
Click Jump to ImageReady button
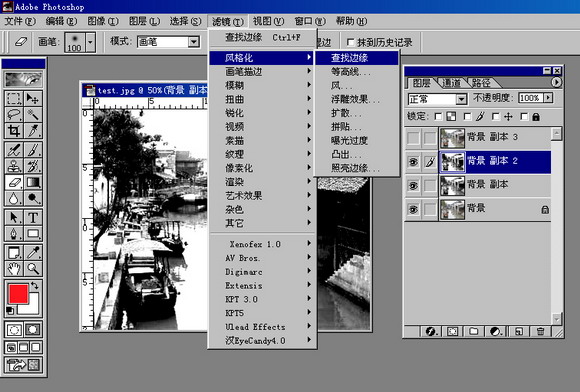[x=23, y=365]
